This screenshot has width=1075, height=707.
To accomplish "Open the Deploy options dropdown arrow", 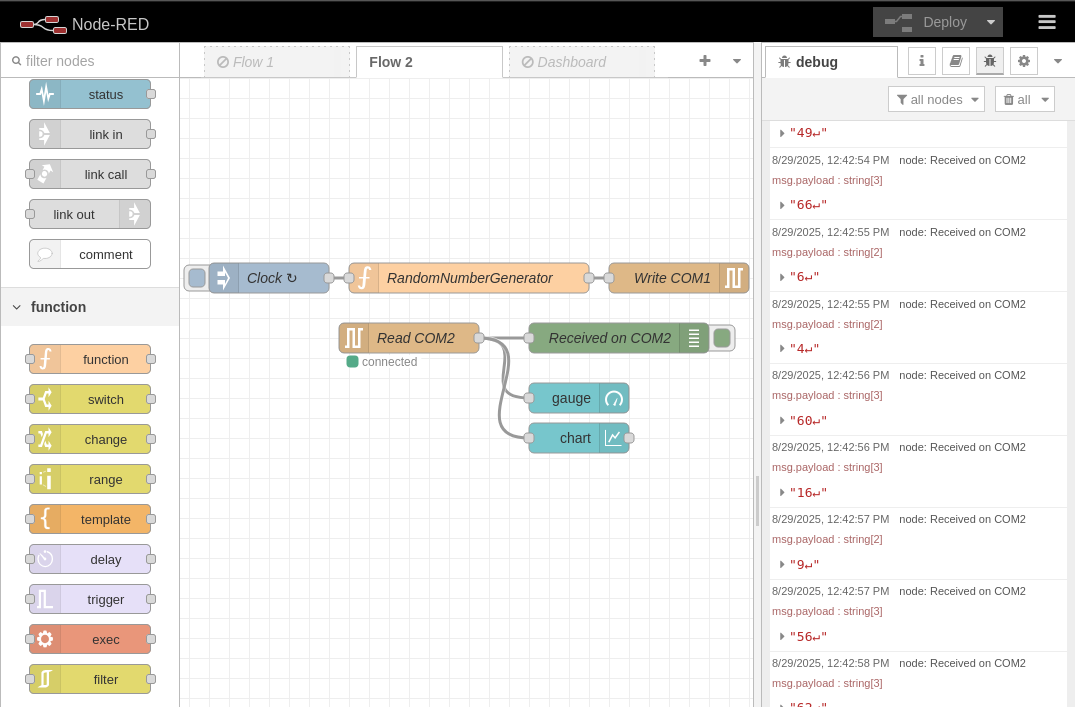I will coord(990,22).
